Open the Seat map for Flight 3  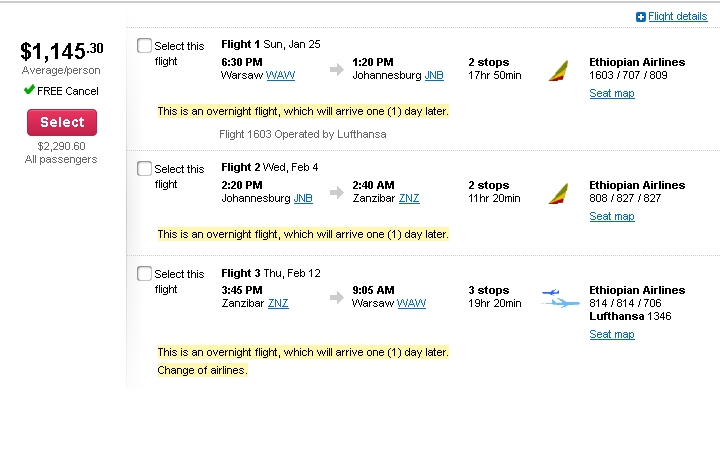[x=612, y=334]
